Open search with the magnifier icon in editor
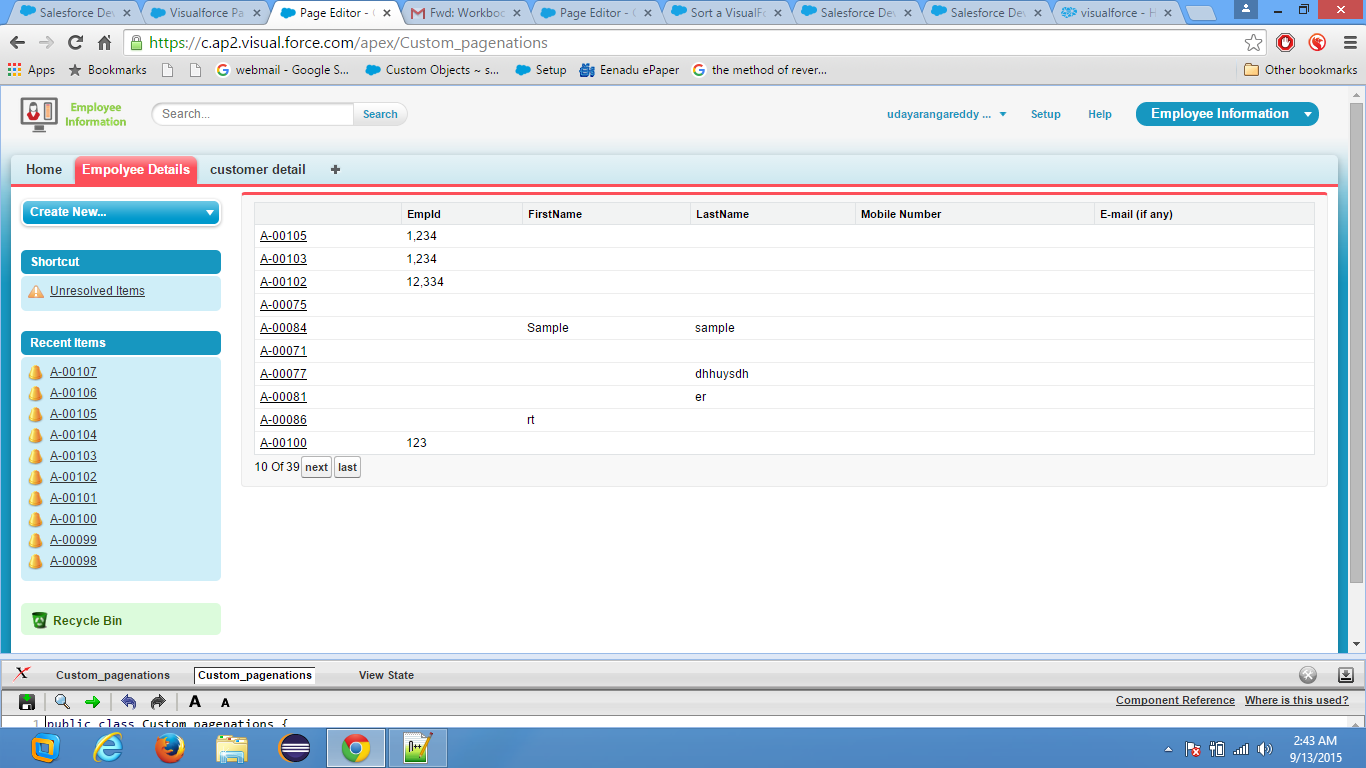The image size is (1366, 768). pos(62,702)
